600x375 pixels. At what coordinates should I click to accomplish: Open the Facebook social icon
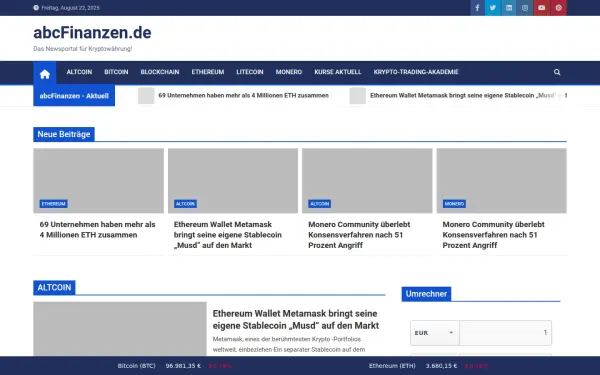(x=478, y=8)
